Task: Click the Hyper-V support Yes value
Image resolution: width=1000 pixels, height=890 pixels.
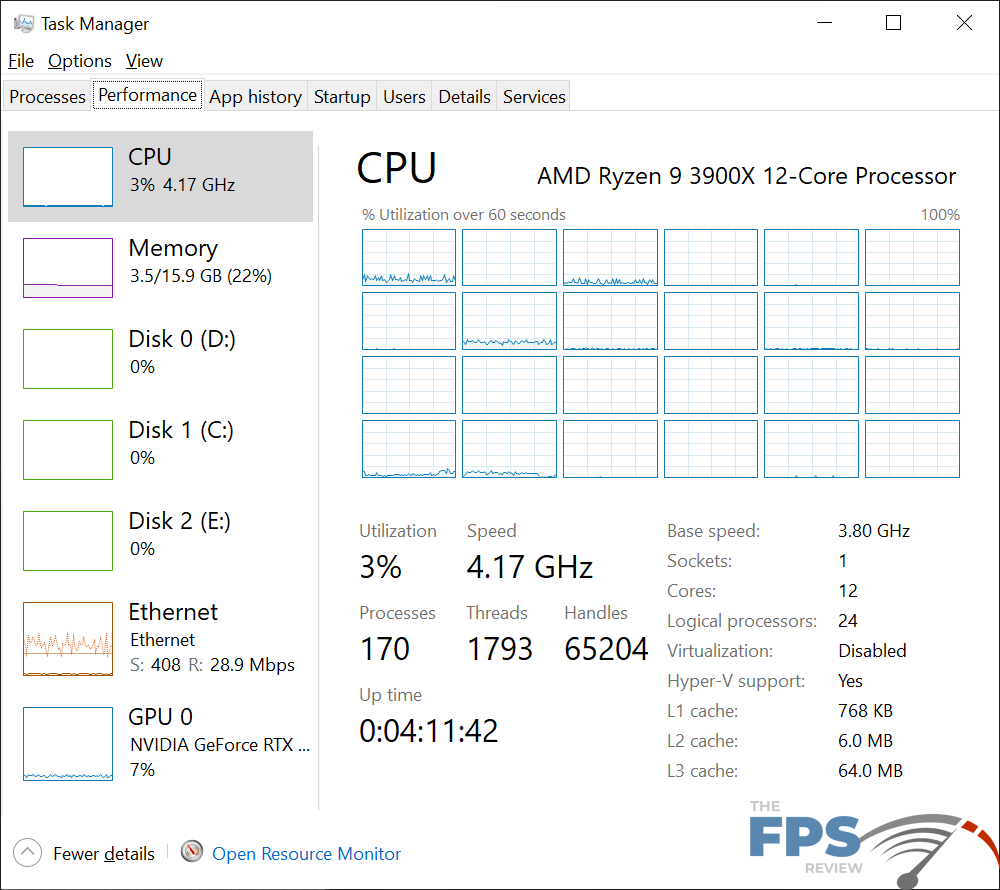Action: click(850, 681)
